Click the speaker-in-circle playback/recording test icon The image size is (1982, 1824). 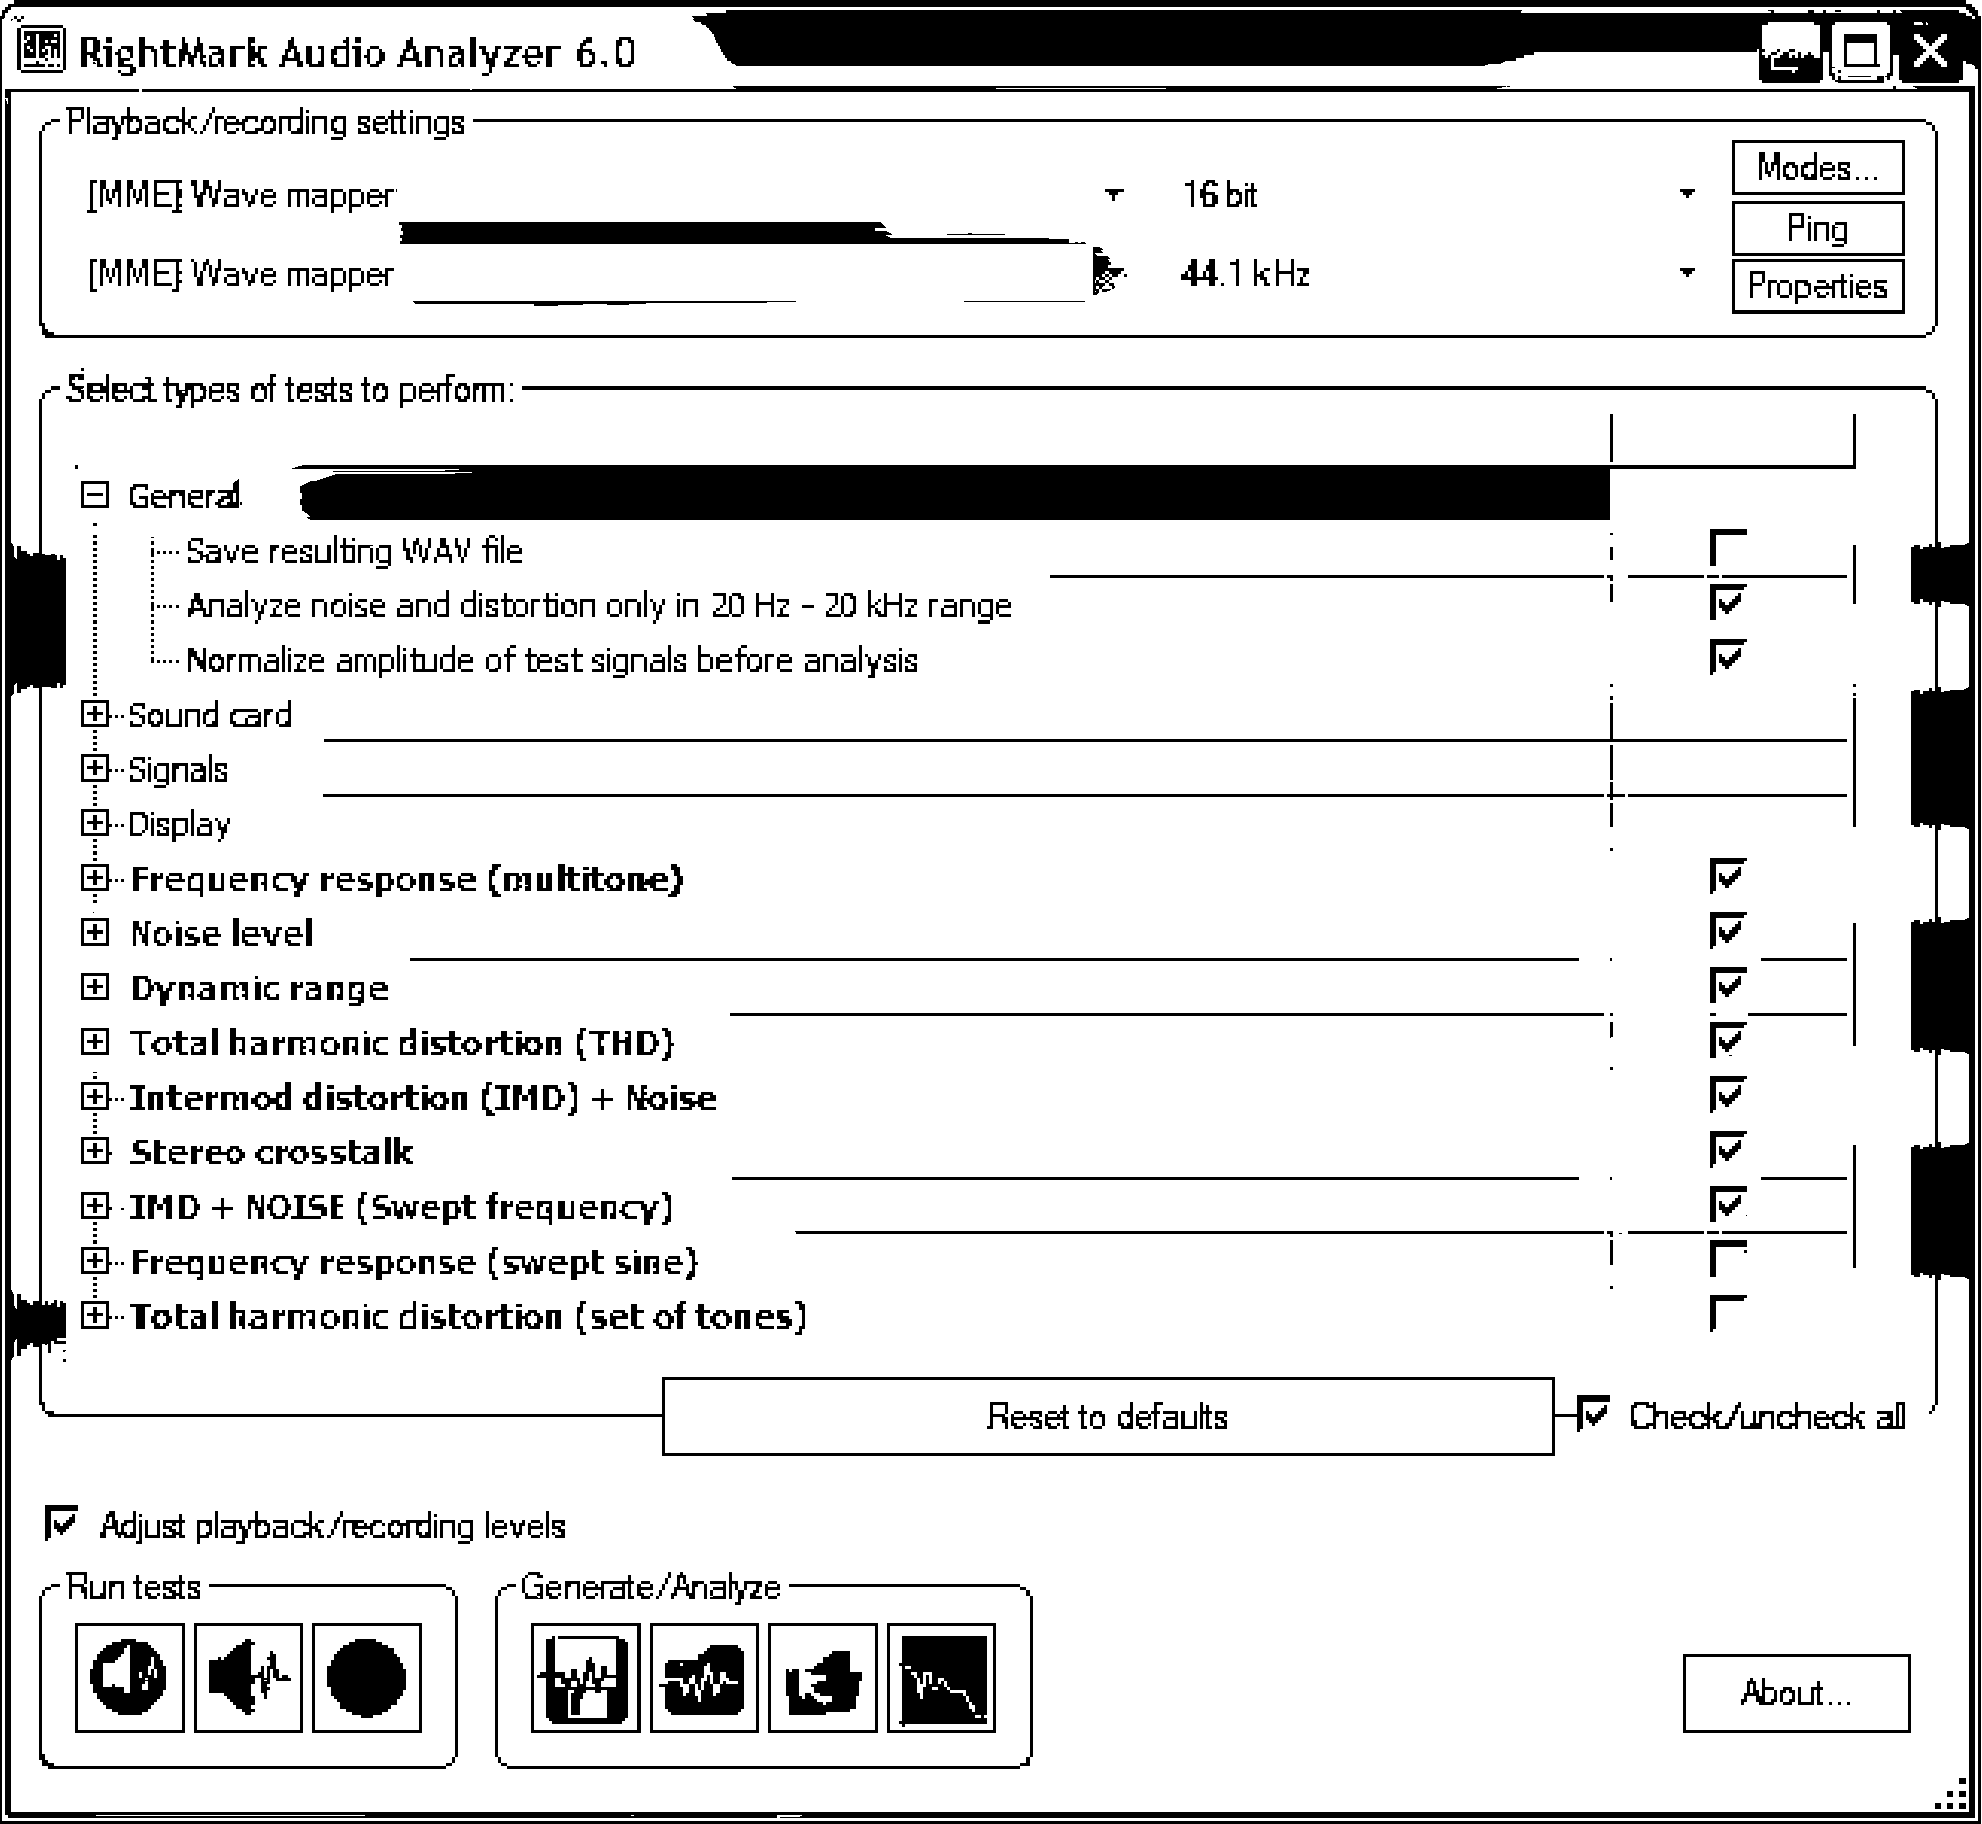click(129, 1677)
